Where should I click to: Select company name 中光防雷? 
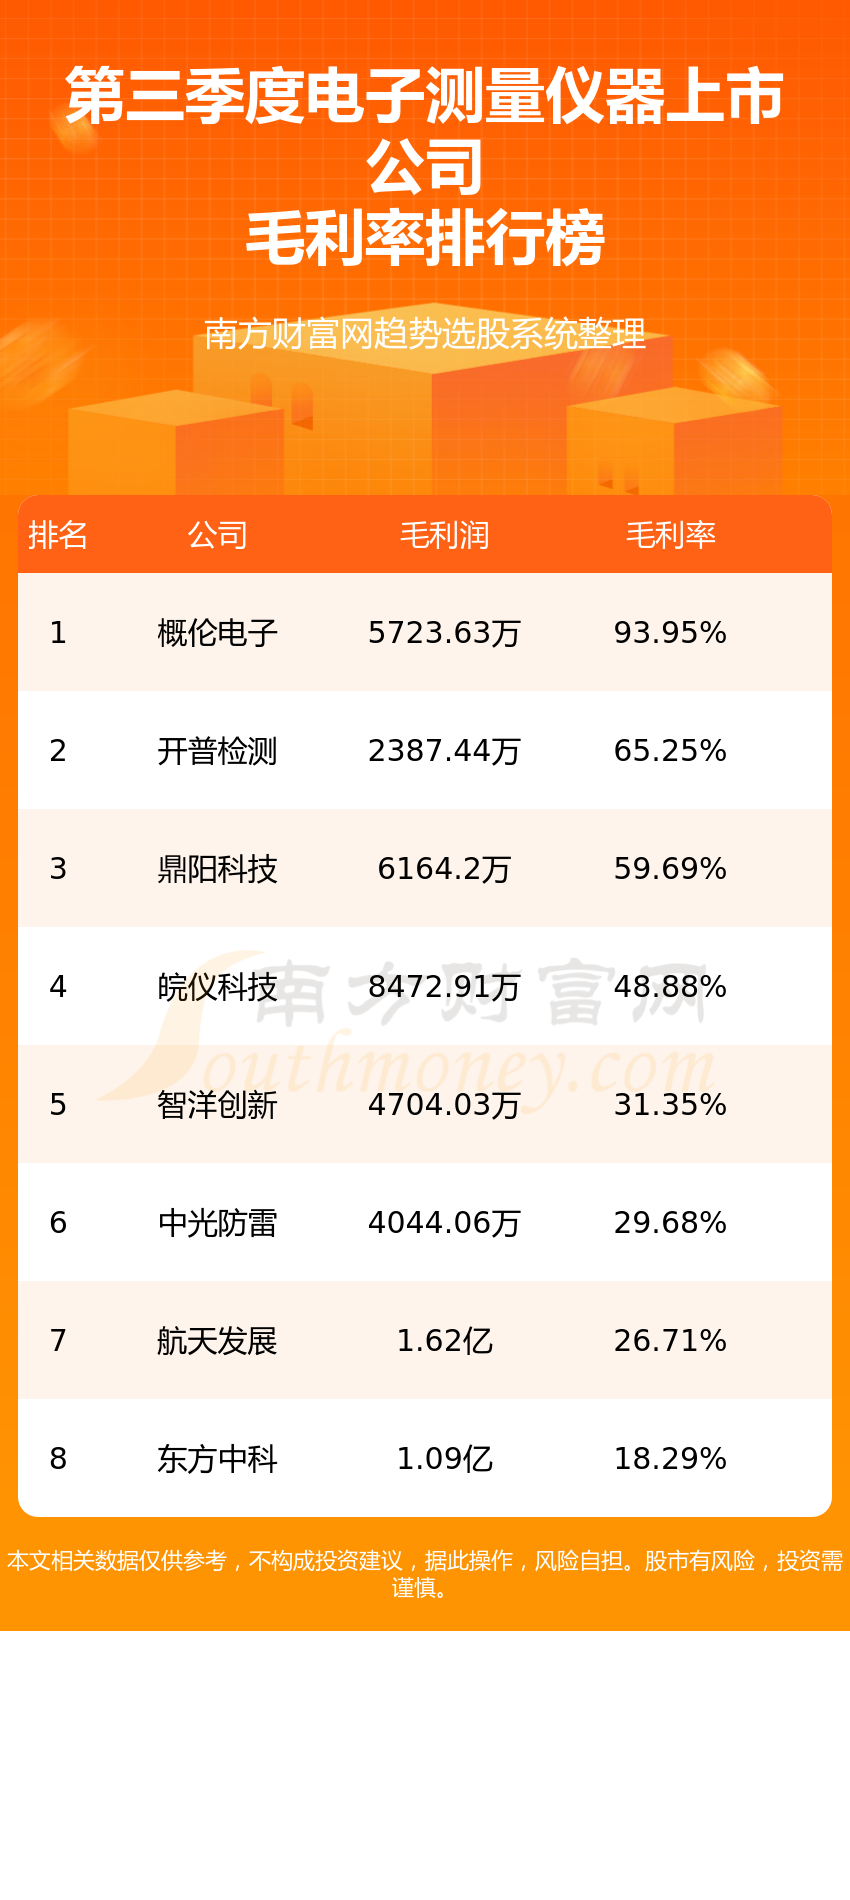click(217, 1223)
